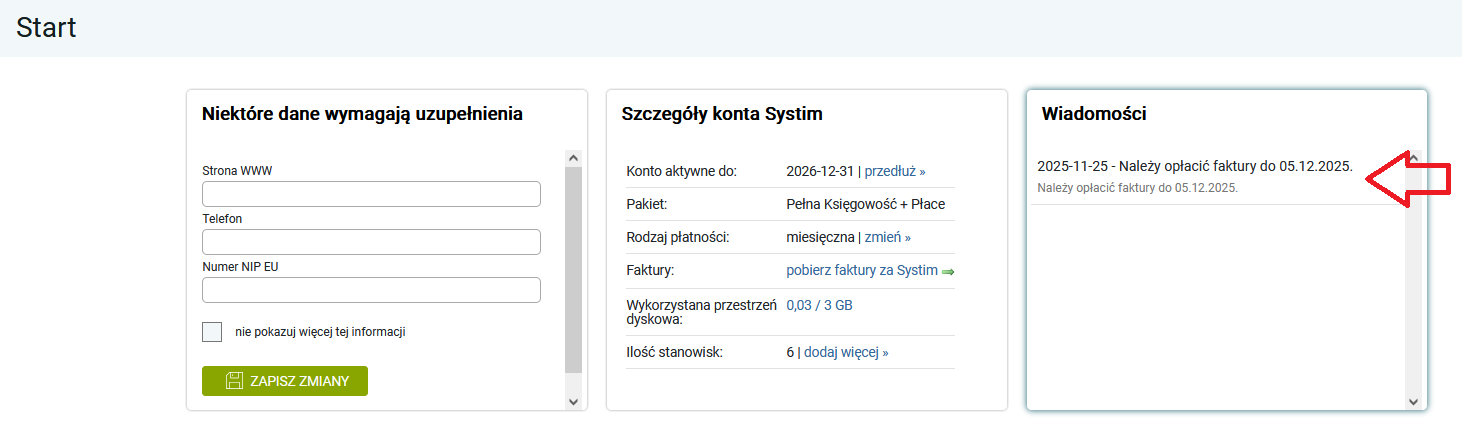The image size is (1462, 423).
Task: Open the 2025-11-25 invoice payment message
Action: pos(1195,167)
